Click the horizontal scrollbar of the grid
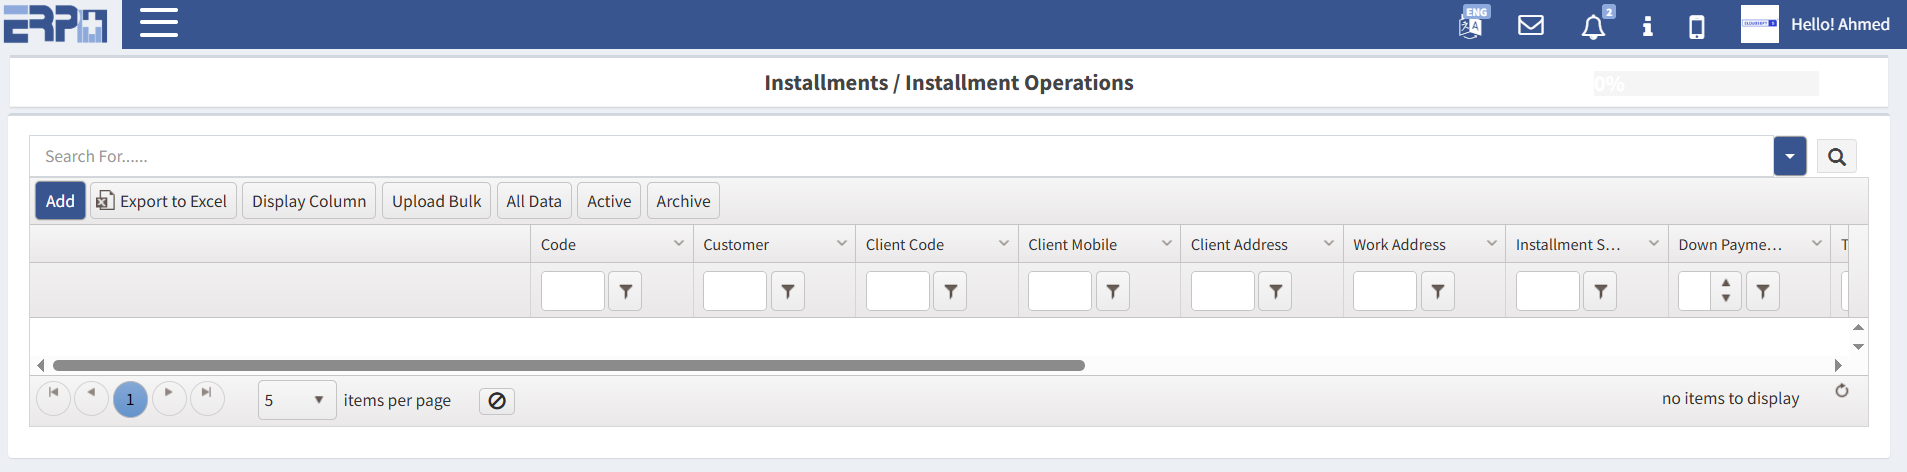 pos(568,366)
